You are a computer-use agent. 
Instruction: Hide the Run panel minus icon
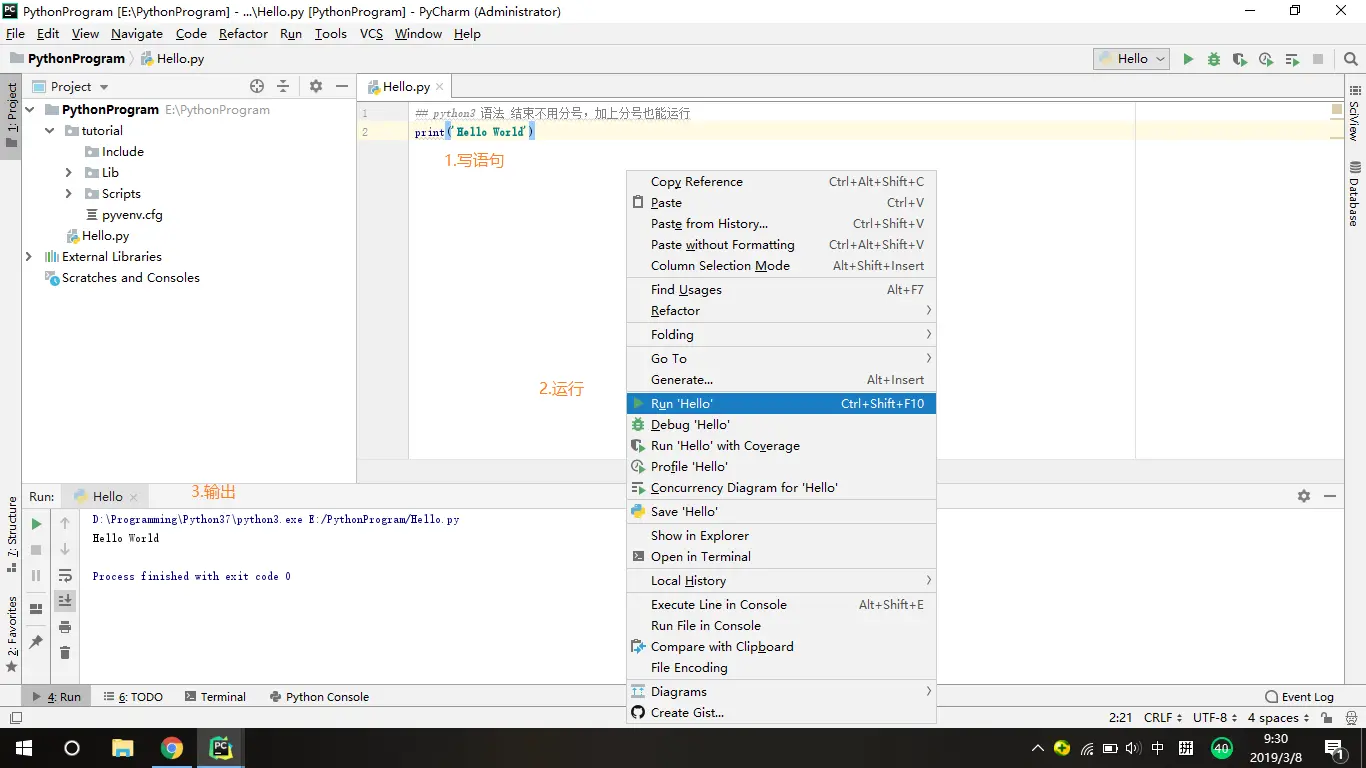1330,496
